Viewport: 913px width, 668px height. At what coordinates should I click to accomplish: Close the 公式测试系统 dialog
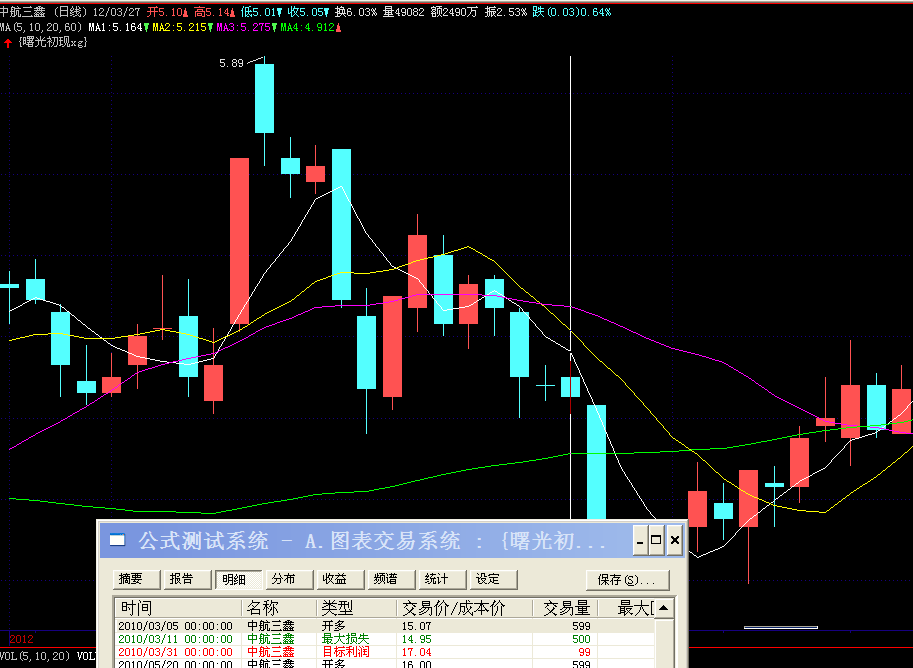[675, 541]
